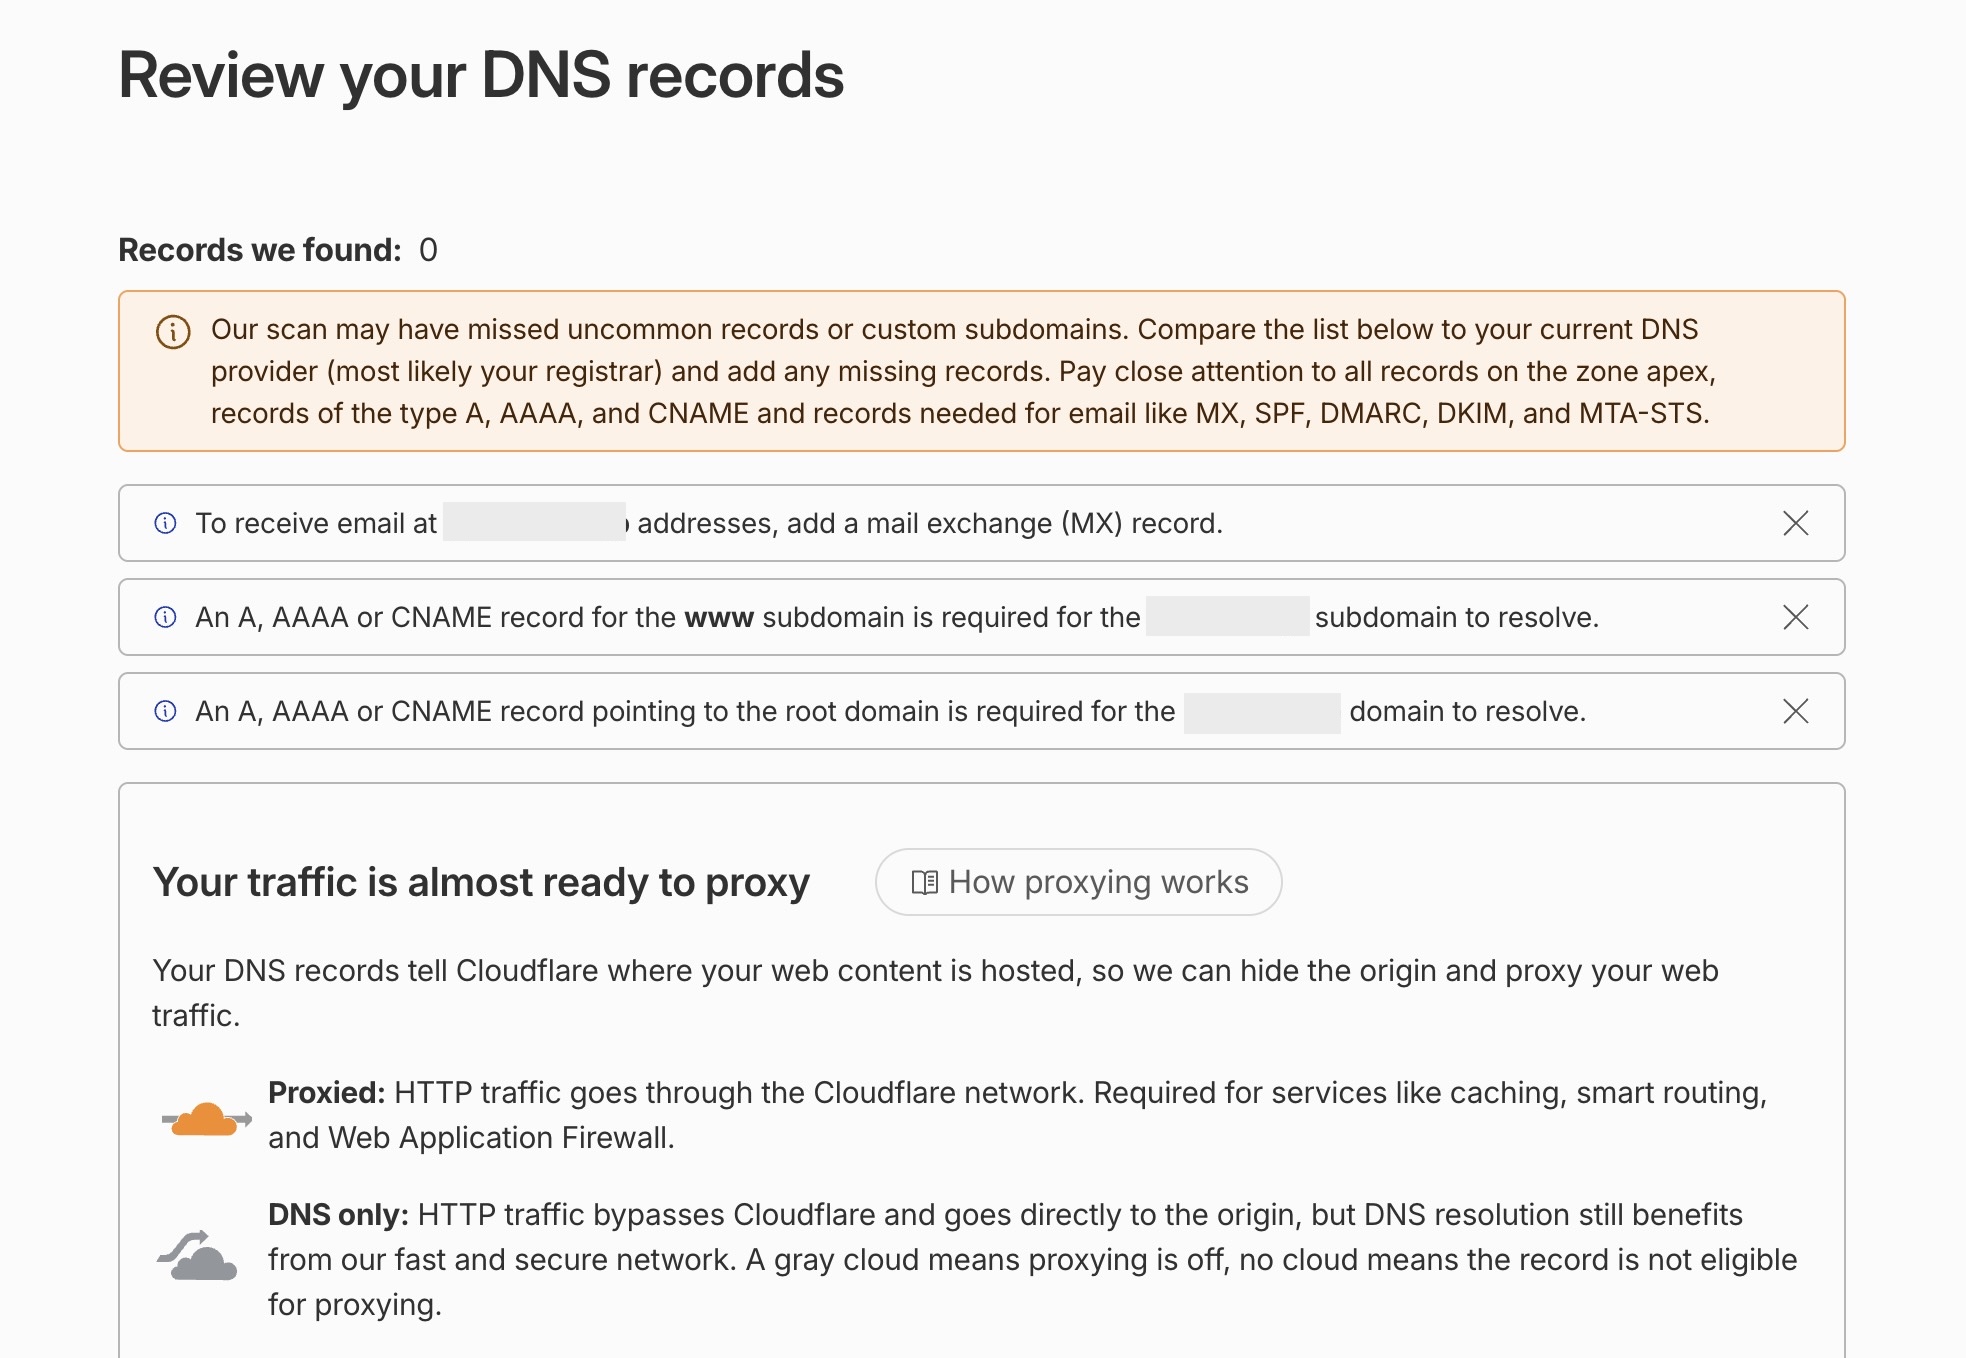Click info icon beside root domain message
Image resolution: width=1966 pixels, height=1358 pixels.
[x=166, y=711]
